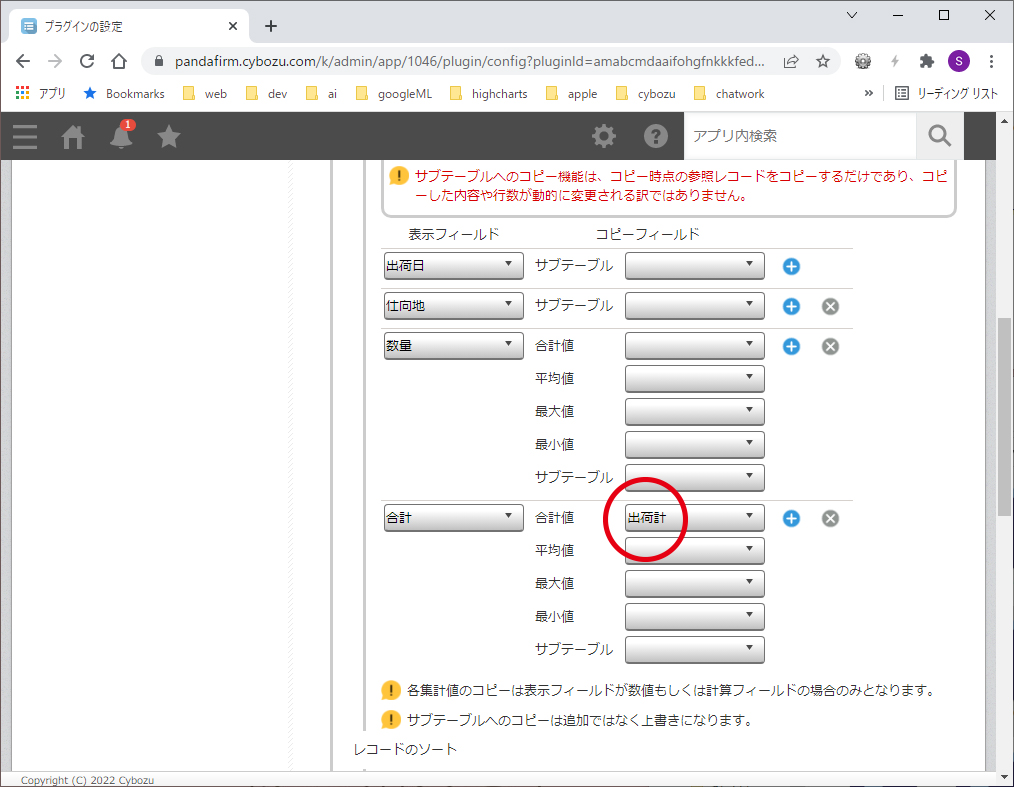Open サブテーブル dropdown in 仕向地 row
Screen dimensions: 1014x787
coord(695,306)
